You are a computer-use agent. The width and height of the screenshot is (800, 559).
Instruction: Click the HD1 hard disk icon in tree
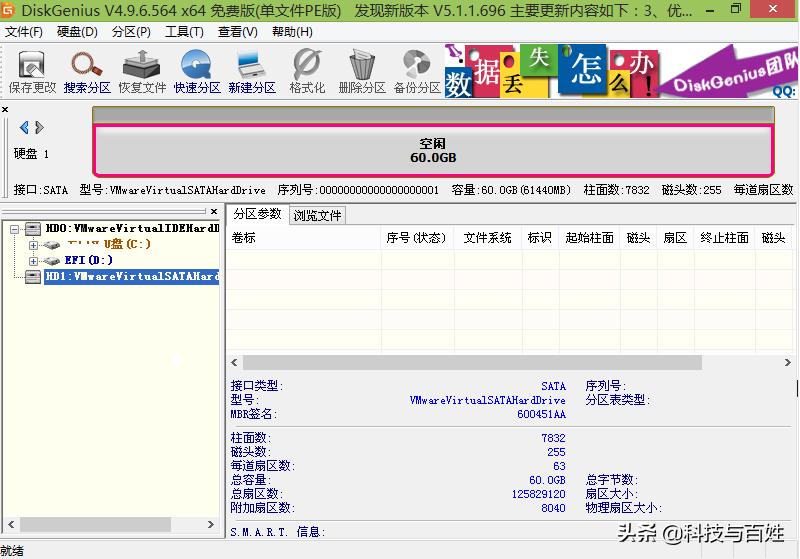pos(33,276)
